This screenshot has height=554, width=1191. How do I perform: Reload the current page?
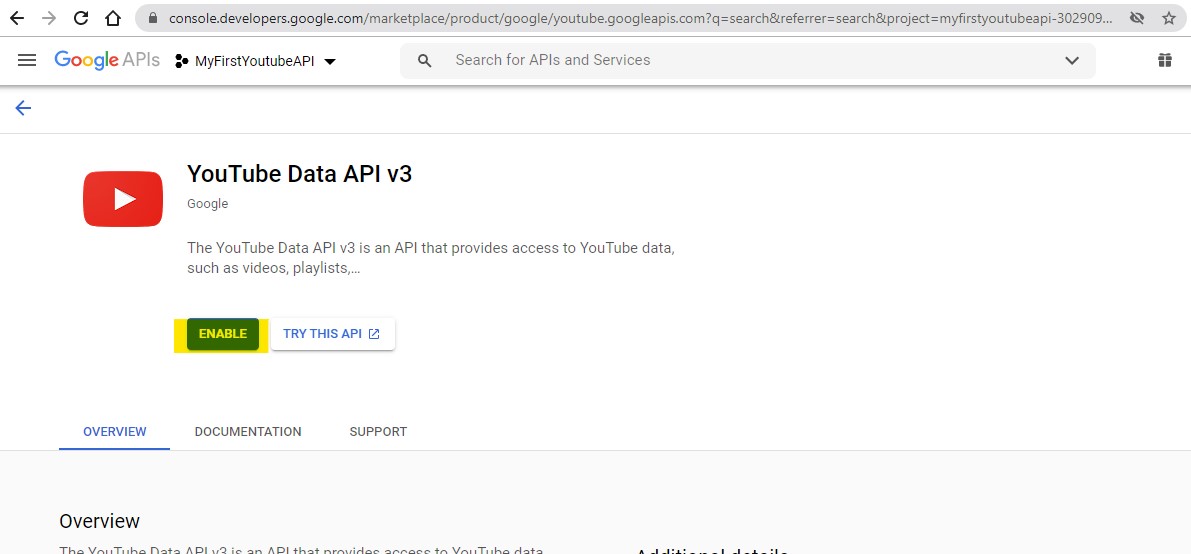coord(81,18)
